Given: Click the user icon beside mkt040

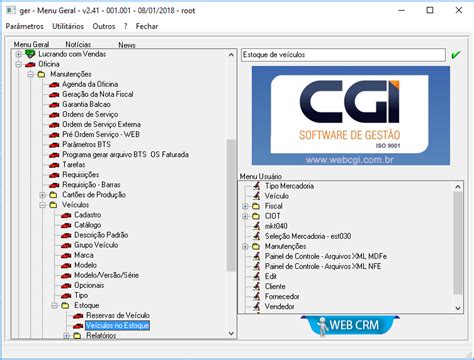Looking at the screenshot, I should 256,226.
